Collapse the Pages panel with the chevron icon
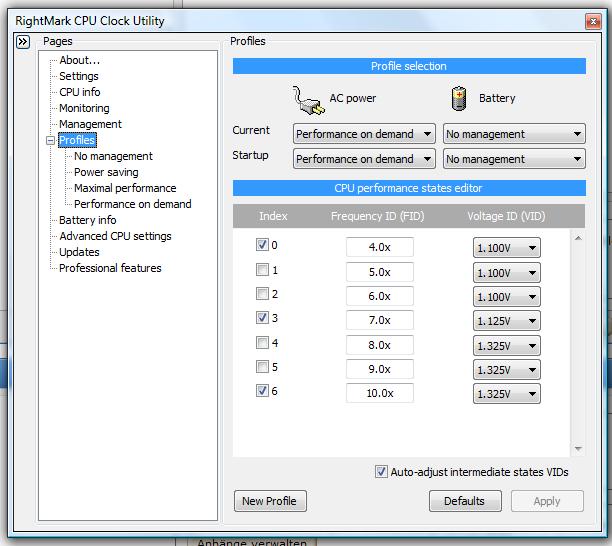 tap(23, 41)
